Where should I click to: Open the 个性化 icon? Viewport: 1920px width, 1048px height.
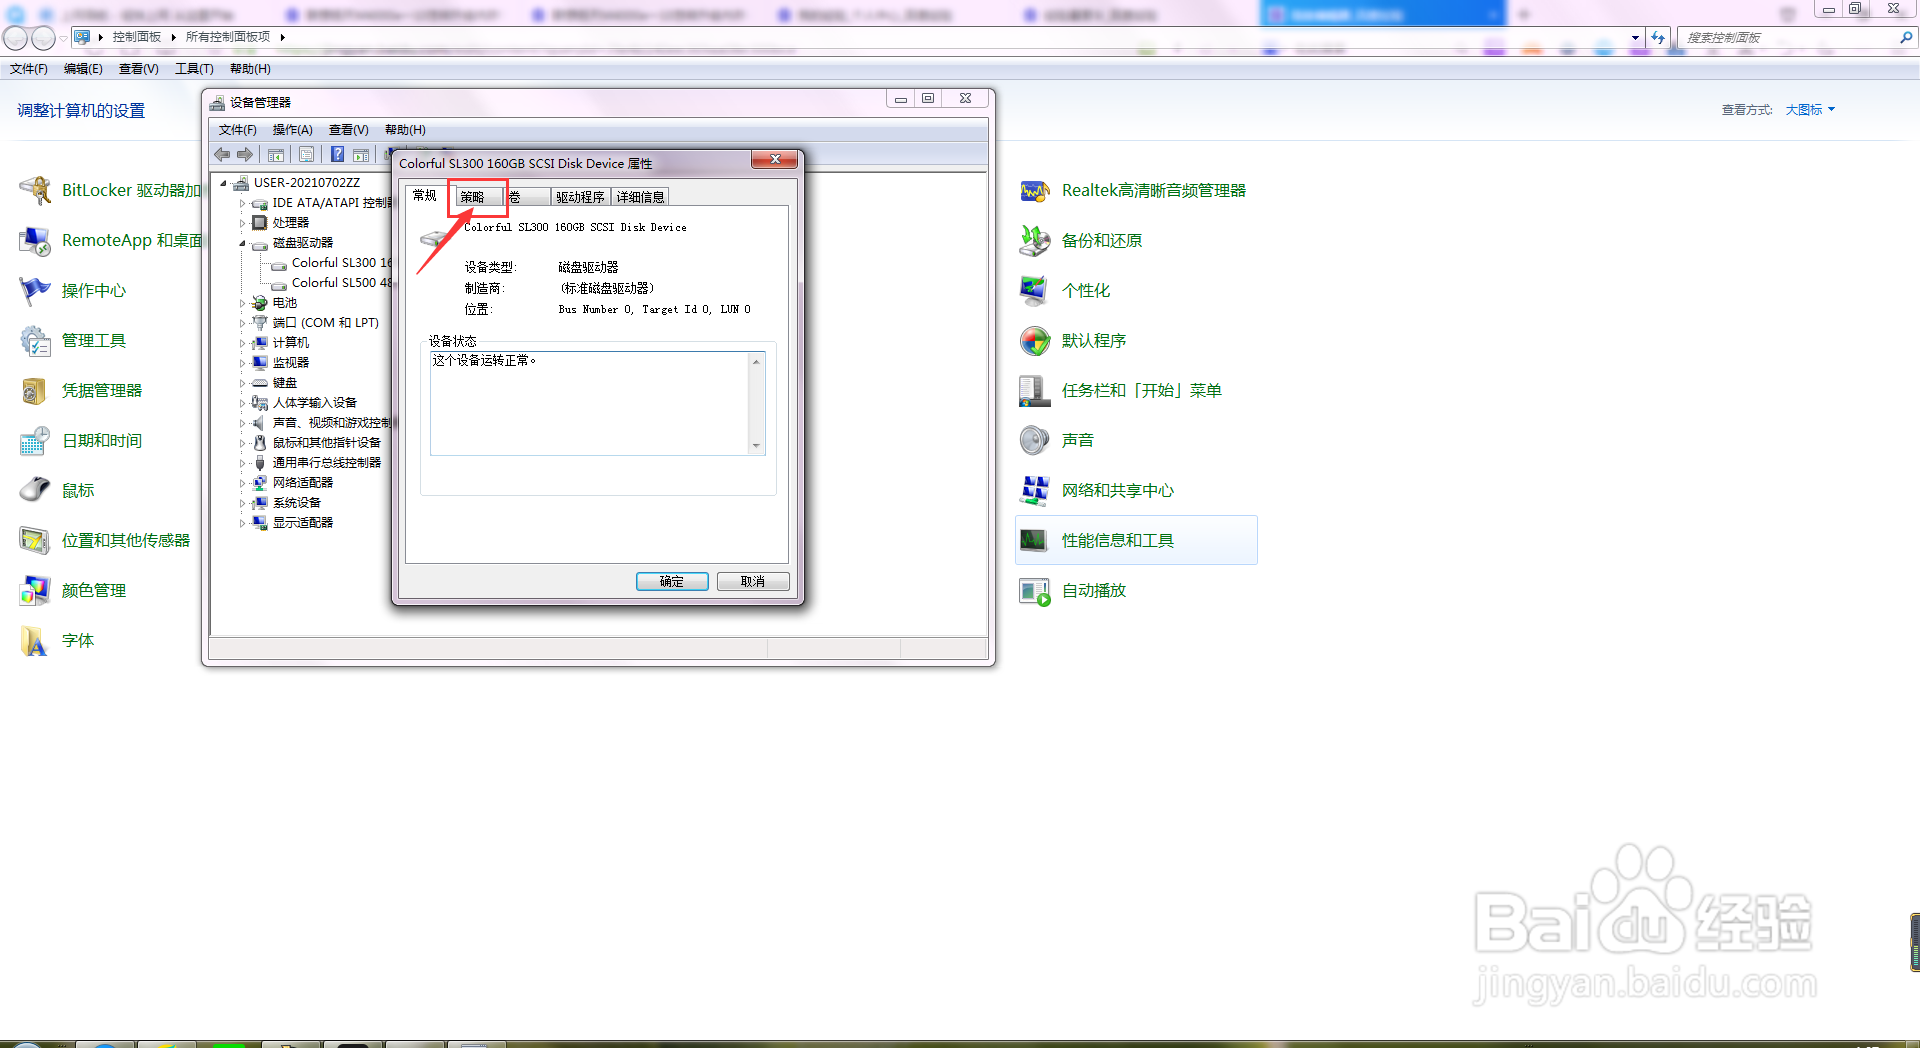(x=1035, y=290)
